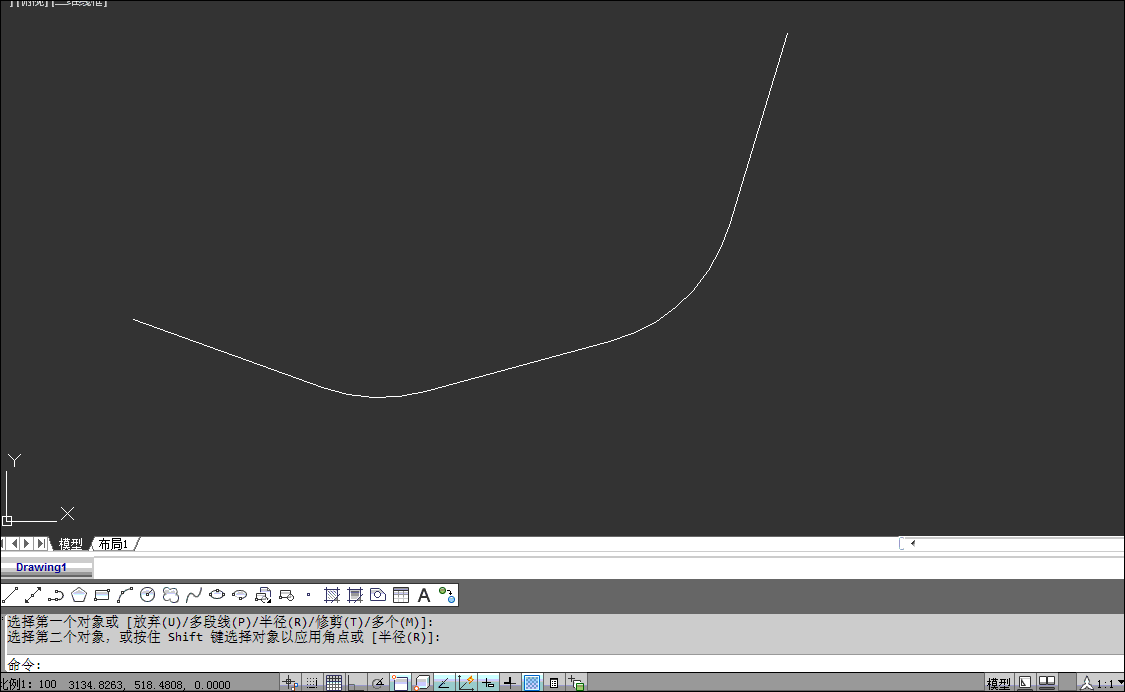Select the Hatch fill tool
This screenshot has height=692, width=1125.
333,595
